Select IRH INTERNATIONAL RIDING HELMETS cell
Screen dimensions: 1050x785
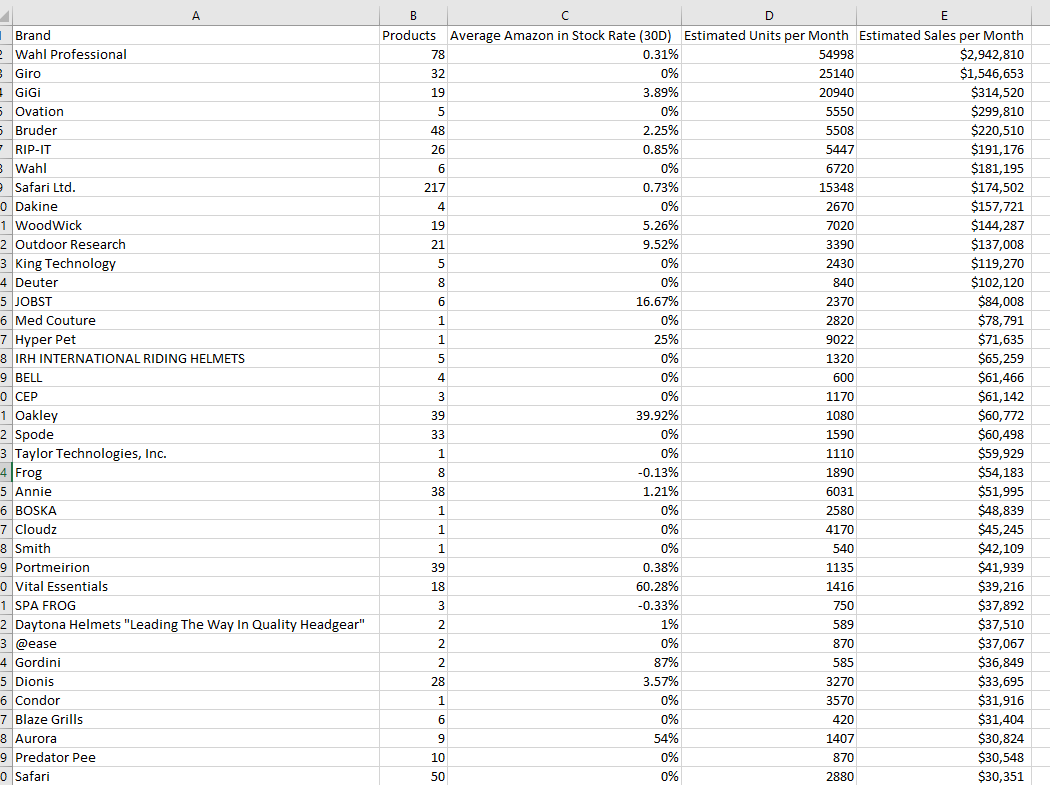click(x=196, y=358)
